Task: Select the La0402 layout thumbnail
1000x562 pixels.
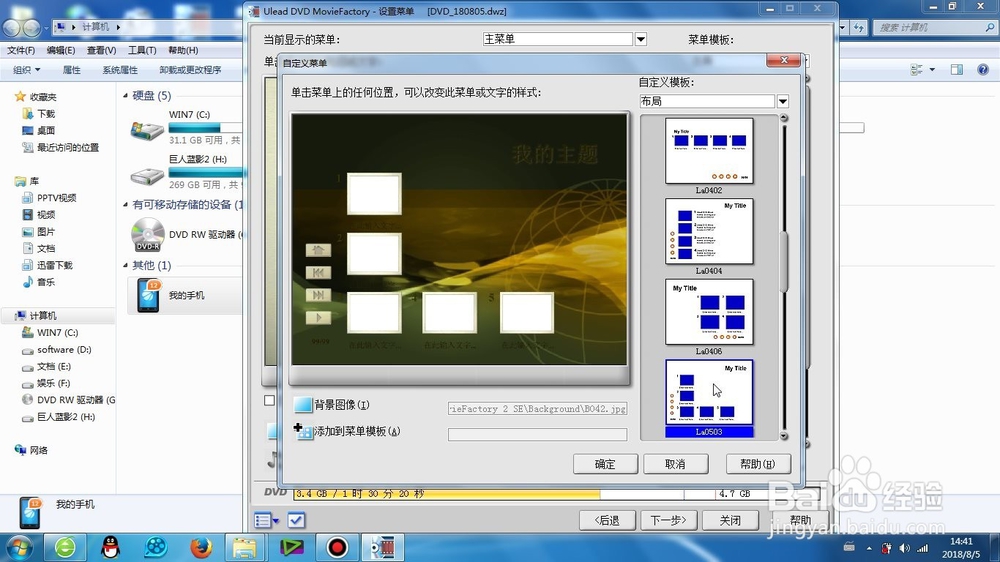Action: click(x=709, y=151)
